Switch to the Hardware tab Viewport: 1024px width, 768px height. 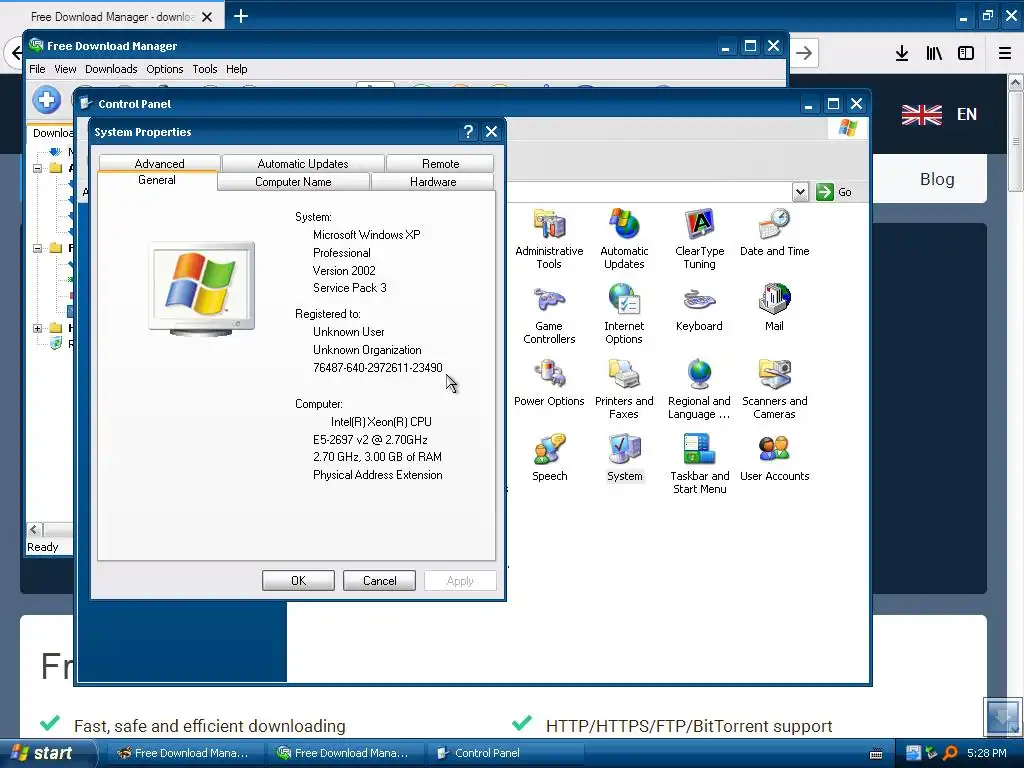(433, 182)
